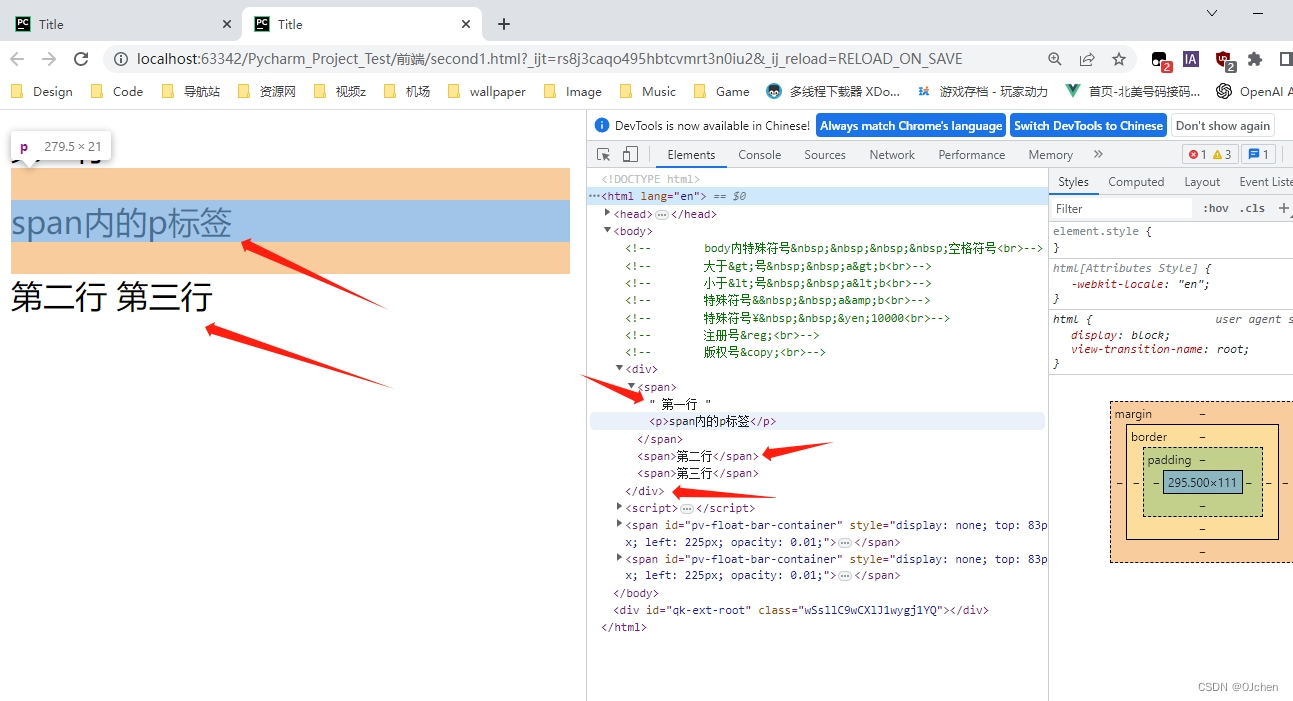Show more DevTools tabs chevron
This screenshot has height=701, width=1293.
(x=1098, y=154)
